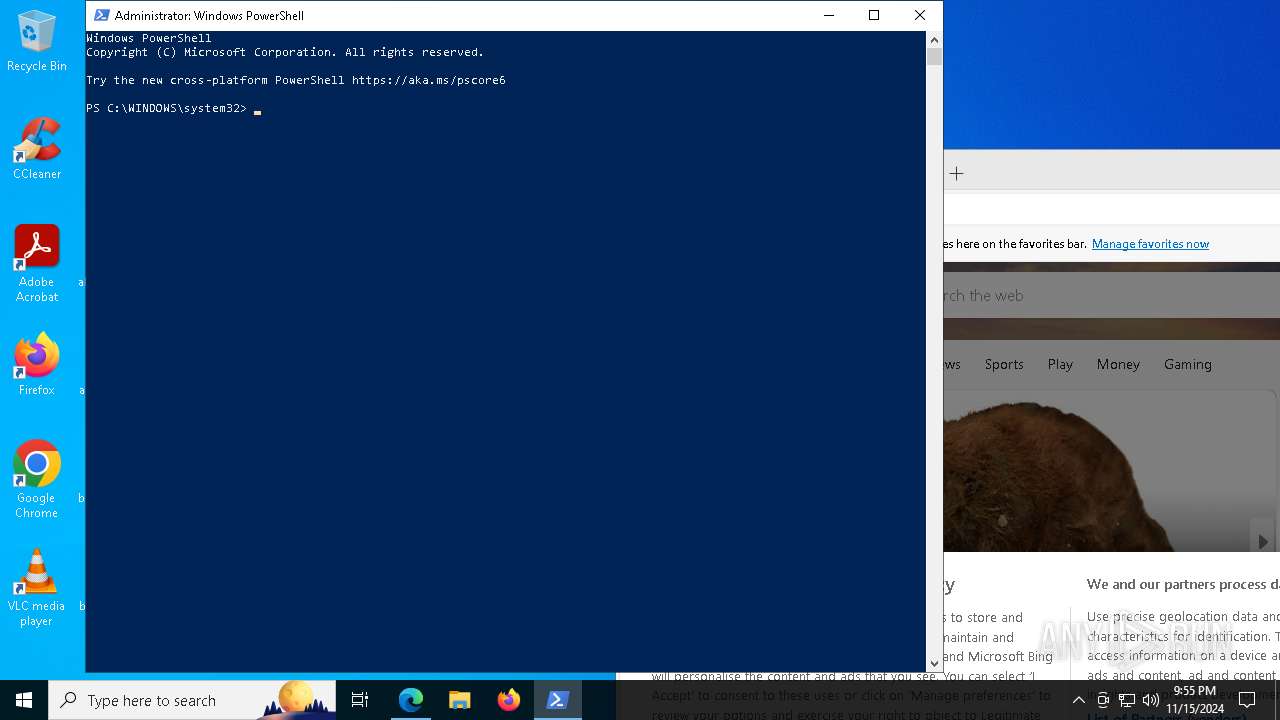The image size is (1280, 720).
Task: Open File Explorer from the taskbar
Action: click(x=460, y=700)
